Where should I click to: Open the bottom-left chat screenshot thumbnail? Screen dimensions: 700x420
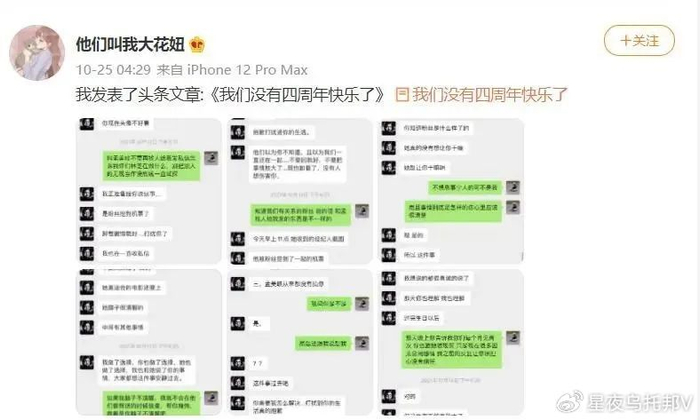[149, 342]
